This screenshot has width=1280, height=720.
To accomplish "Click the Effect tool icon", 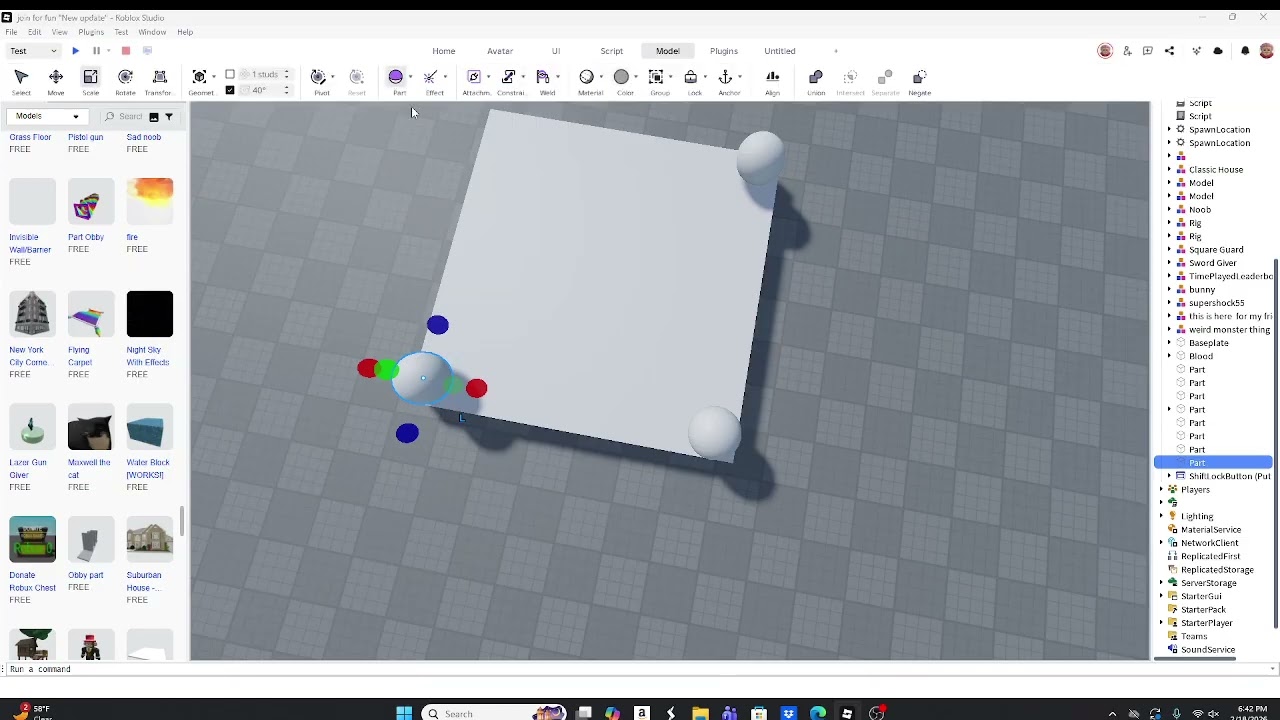I will 431,77.
